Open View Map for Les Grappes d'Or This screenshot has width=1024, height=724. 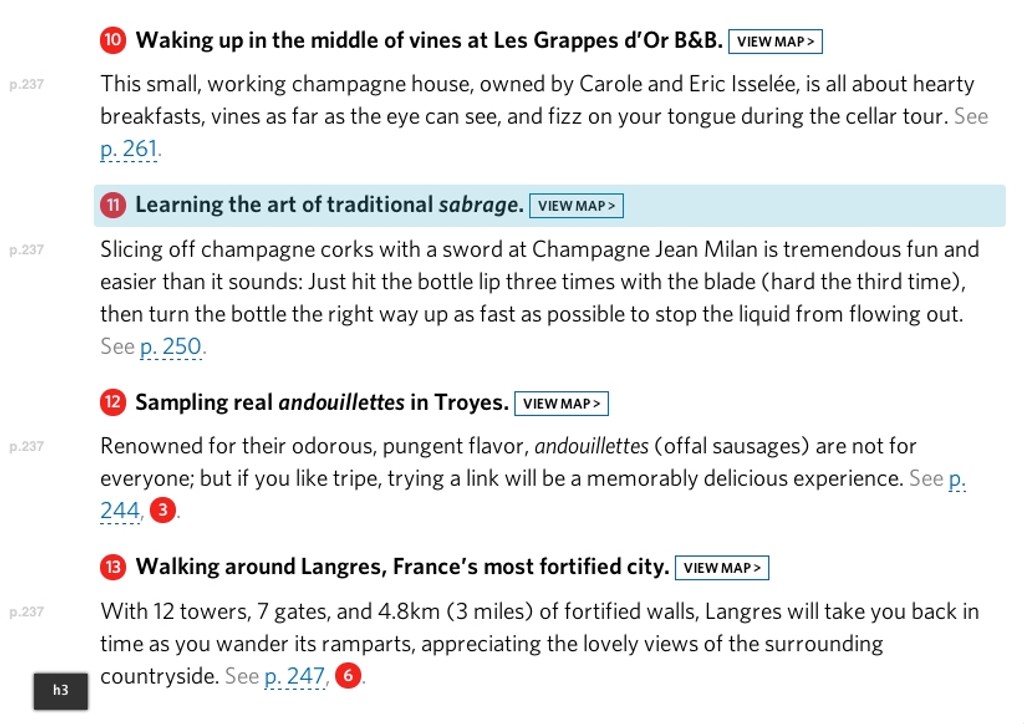click(775, 42)
